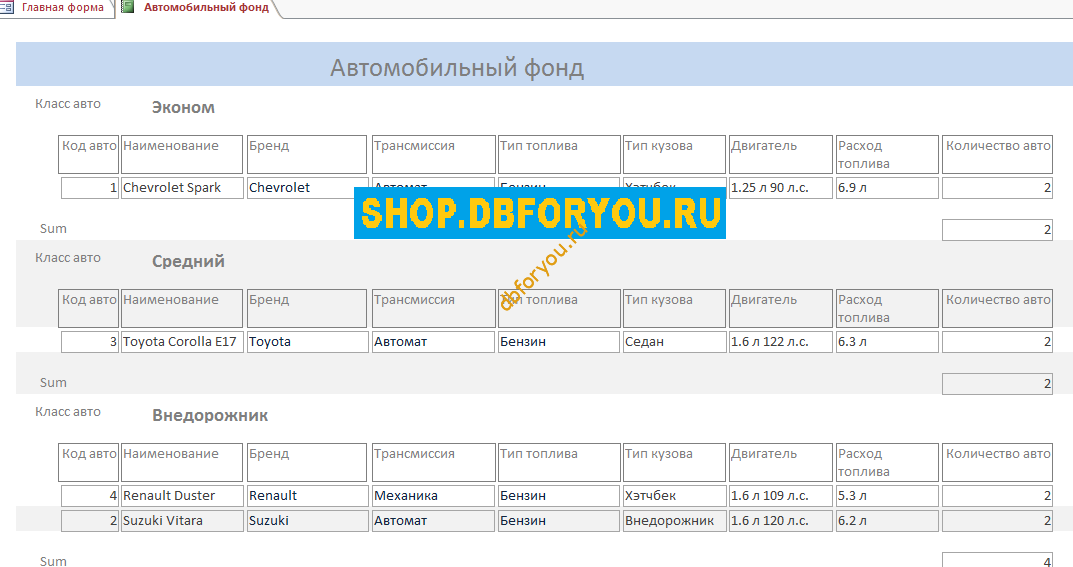Screen dimensions: 1073x567
Task: Click the Двигатель header in Средний group
Action: coord(781,308)
